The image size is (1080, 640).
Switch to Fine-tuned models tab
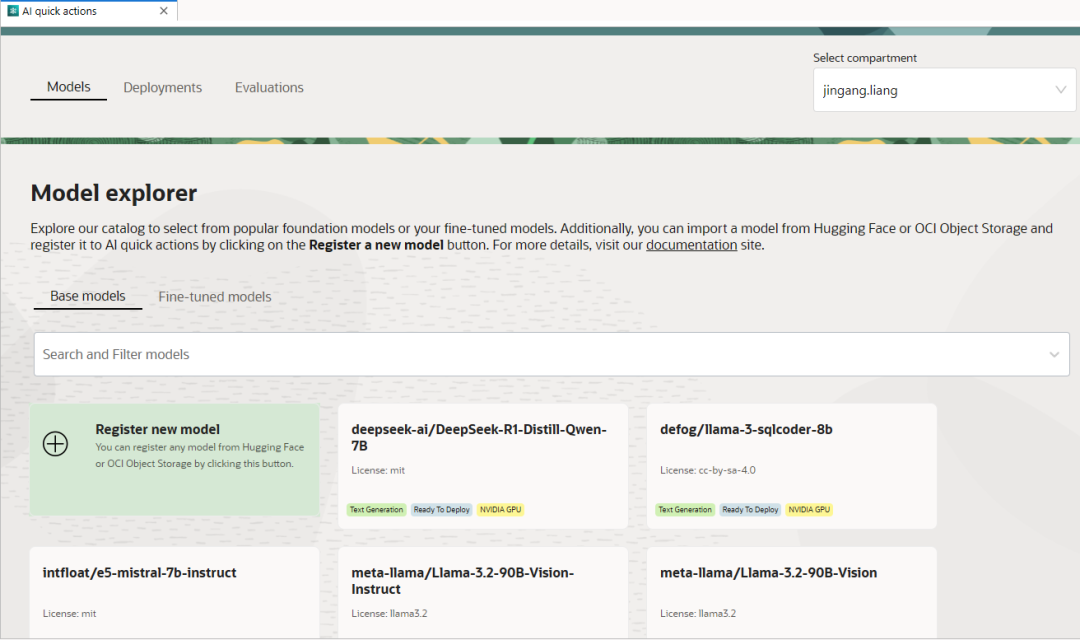click(215, 297)
